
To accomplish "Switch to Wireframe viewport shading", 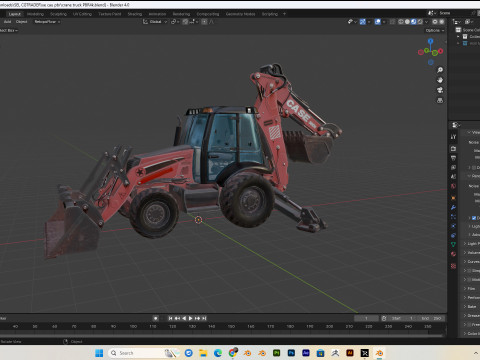I will pos(401,22).
